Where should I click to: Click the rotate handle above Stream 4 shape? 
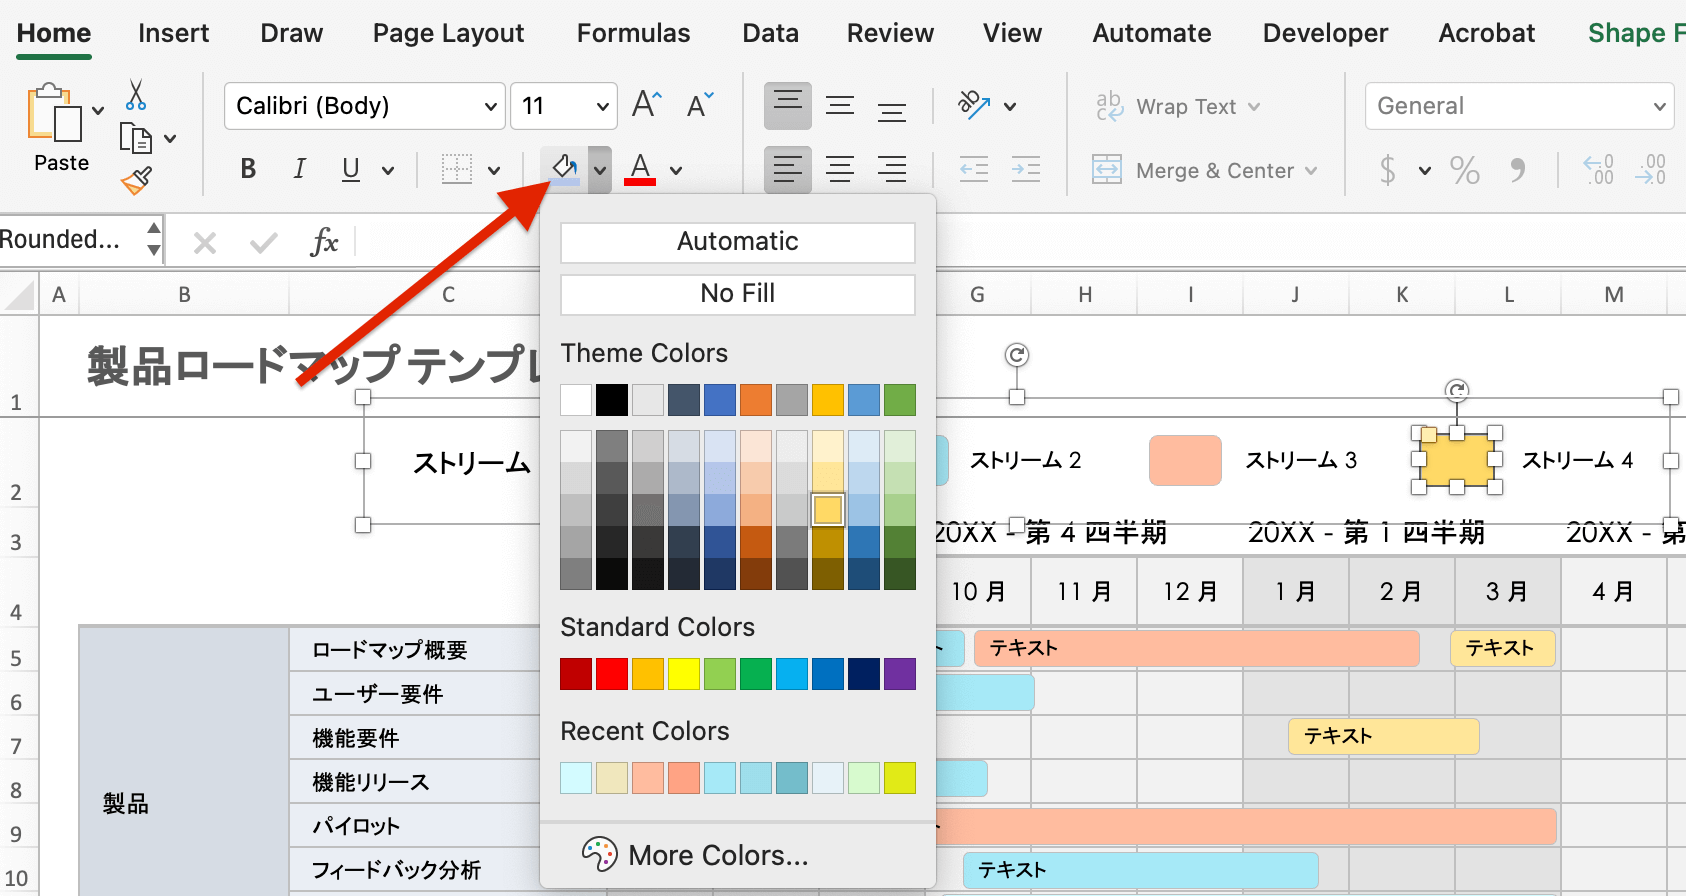pos(1457,390)
